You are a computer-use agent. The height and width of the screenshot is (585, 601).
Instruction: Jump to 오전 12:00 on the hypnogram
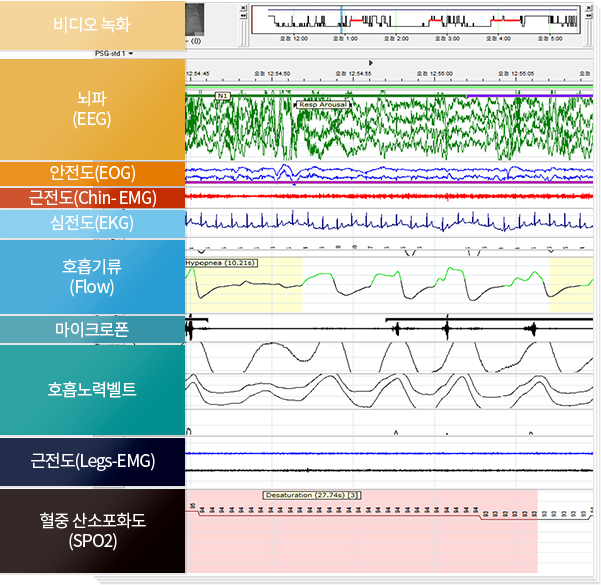click(x=294, y=39)
